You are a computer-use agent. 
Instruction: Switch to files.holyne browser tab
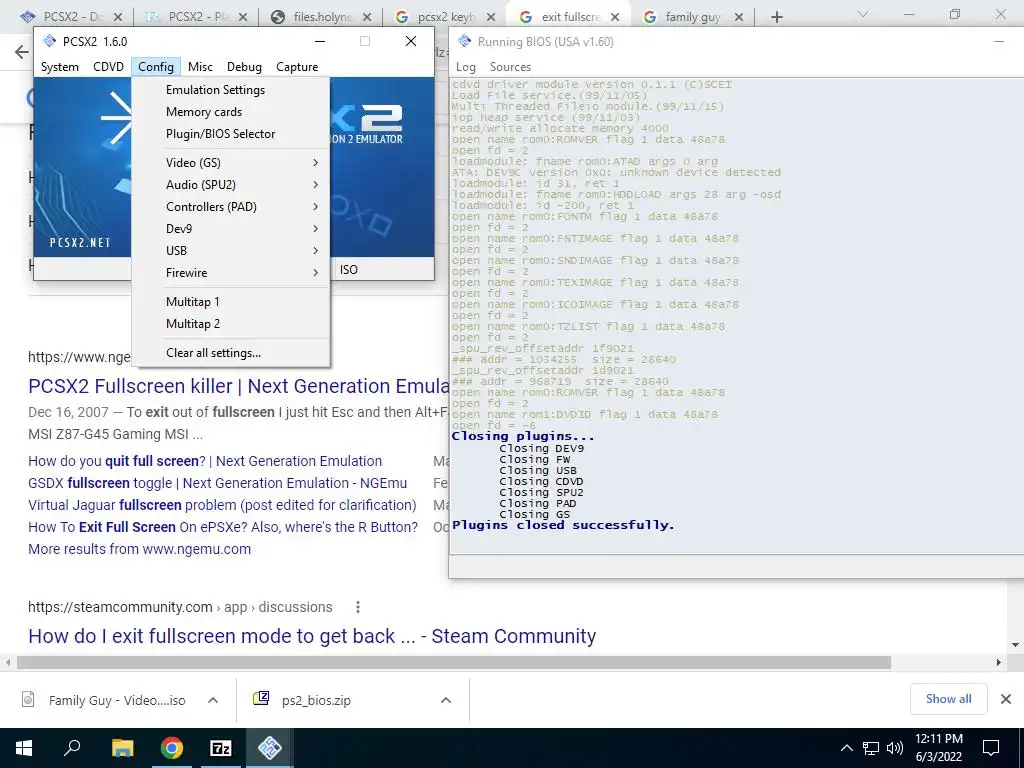coord(323,17)
